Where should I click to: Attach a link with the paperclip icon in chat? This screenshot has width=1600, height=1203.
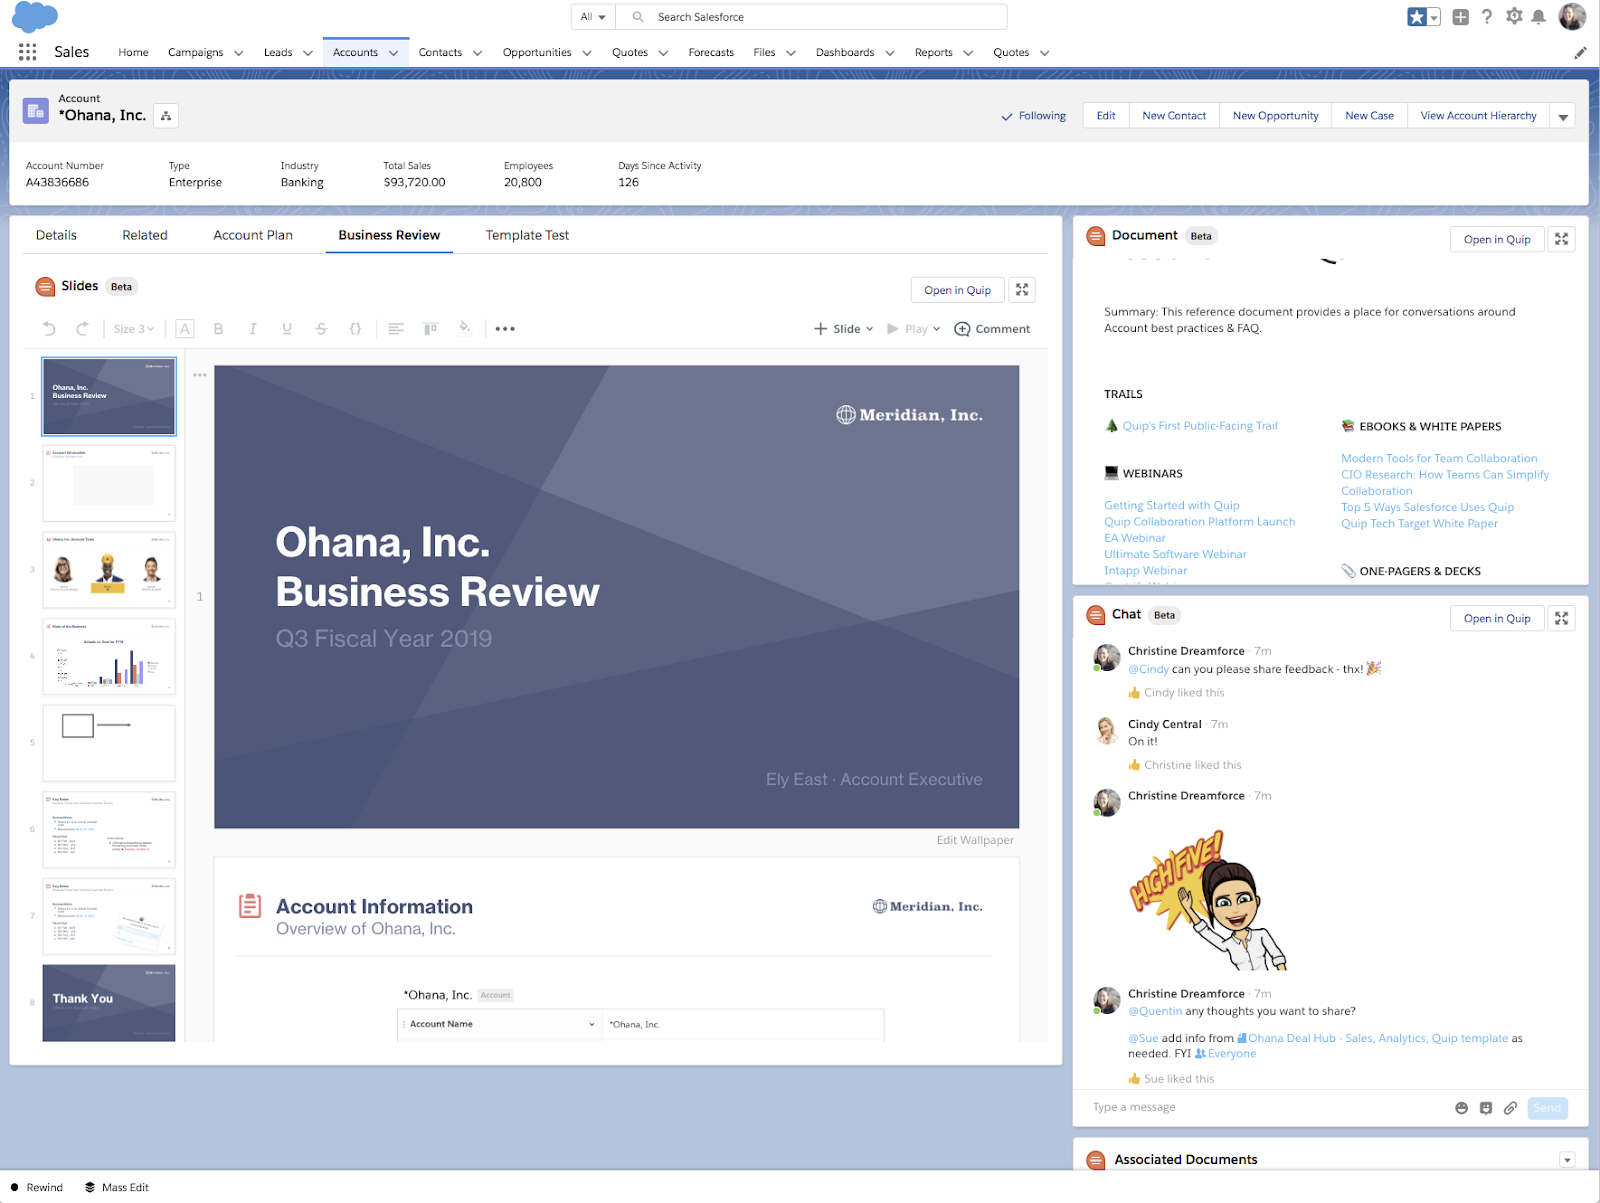[x=1510, y=1108]
